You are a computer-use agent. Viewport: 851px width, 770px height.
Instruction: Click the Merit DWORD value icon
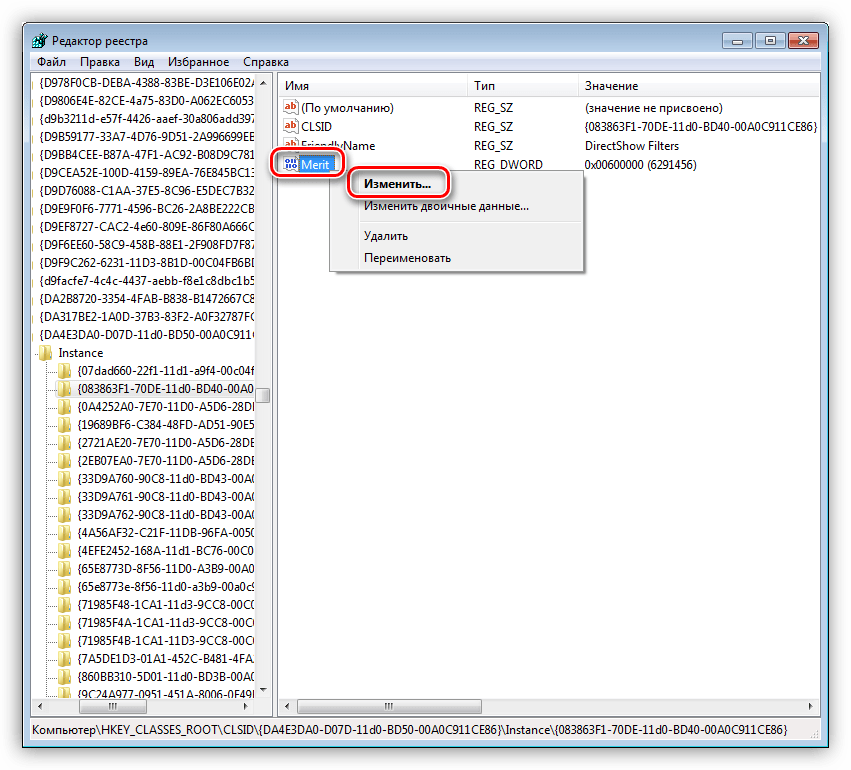coord(291,164)
